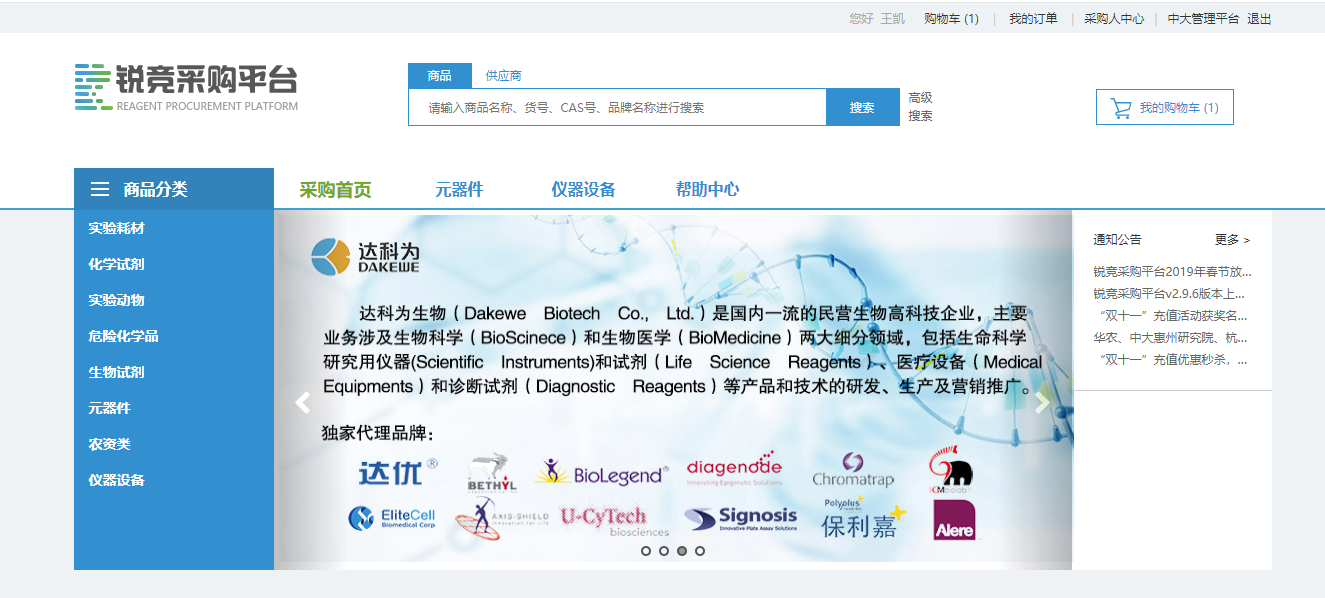Click the shopping cart icon in search header
The height and width of the screenshot is (598, 1325).
[x=1121, y=108]
